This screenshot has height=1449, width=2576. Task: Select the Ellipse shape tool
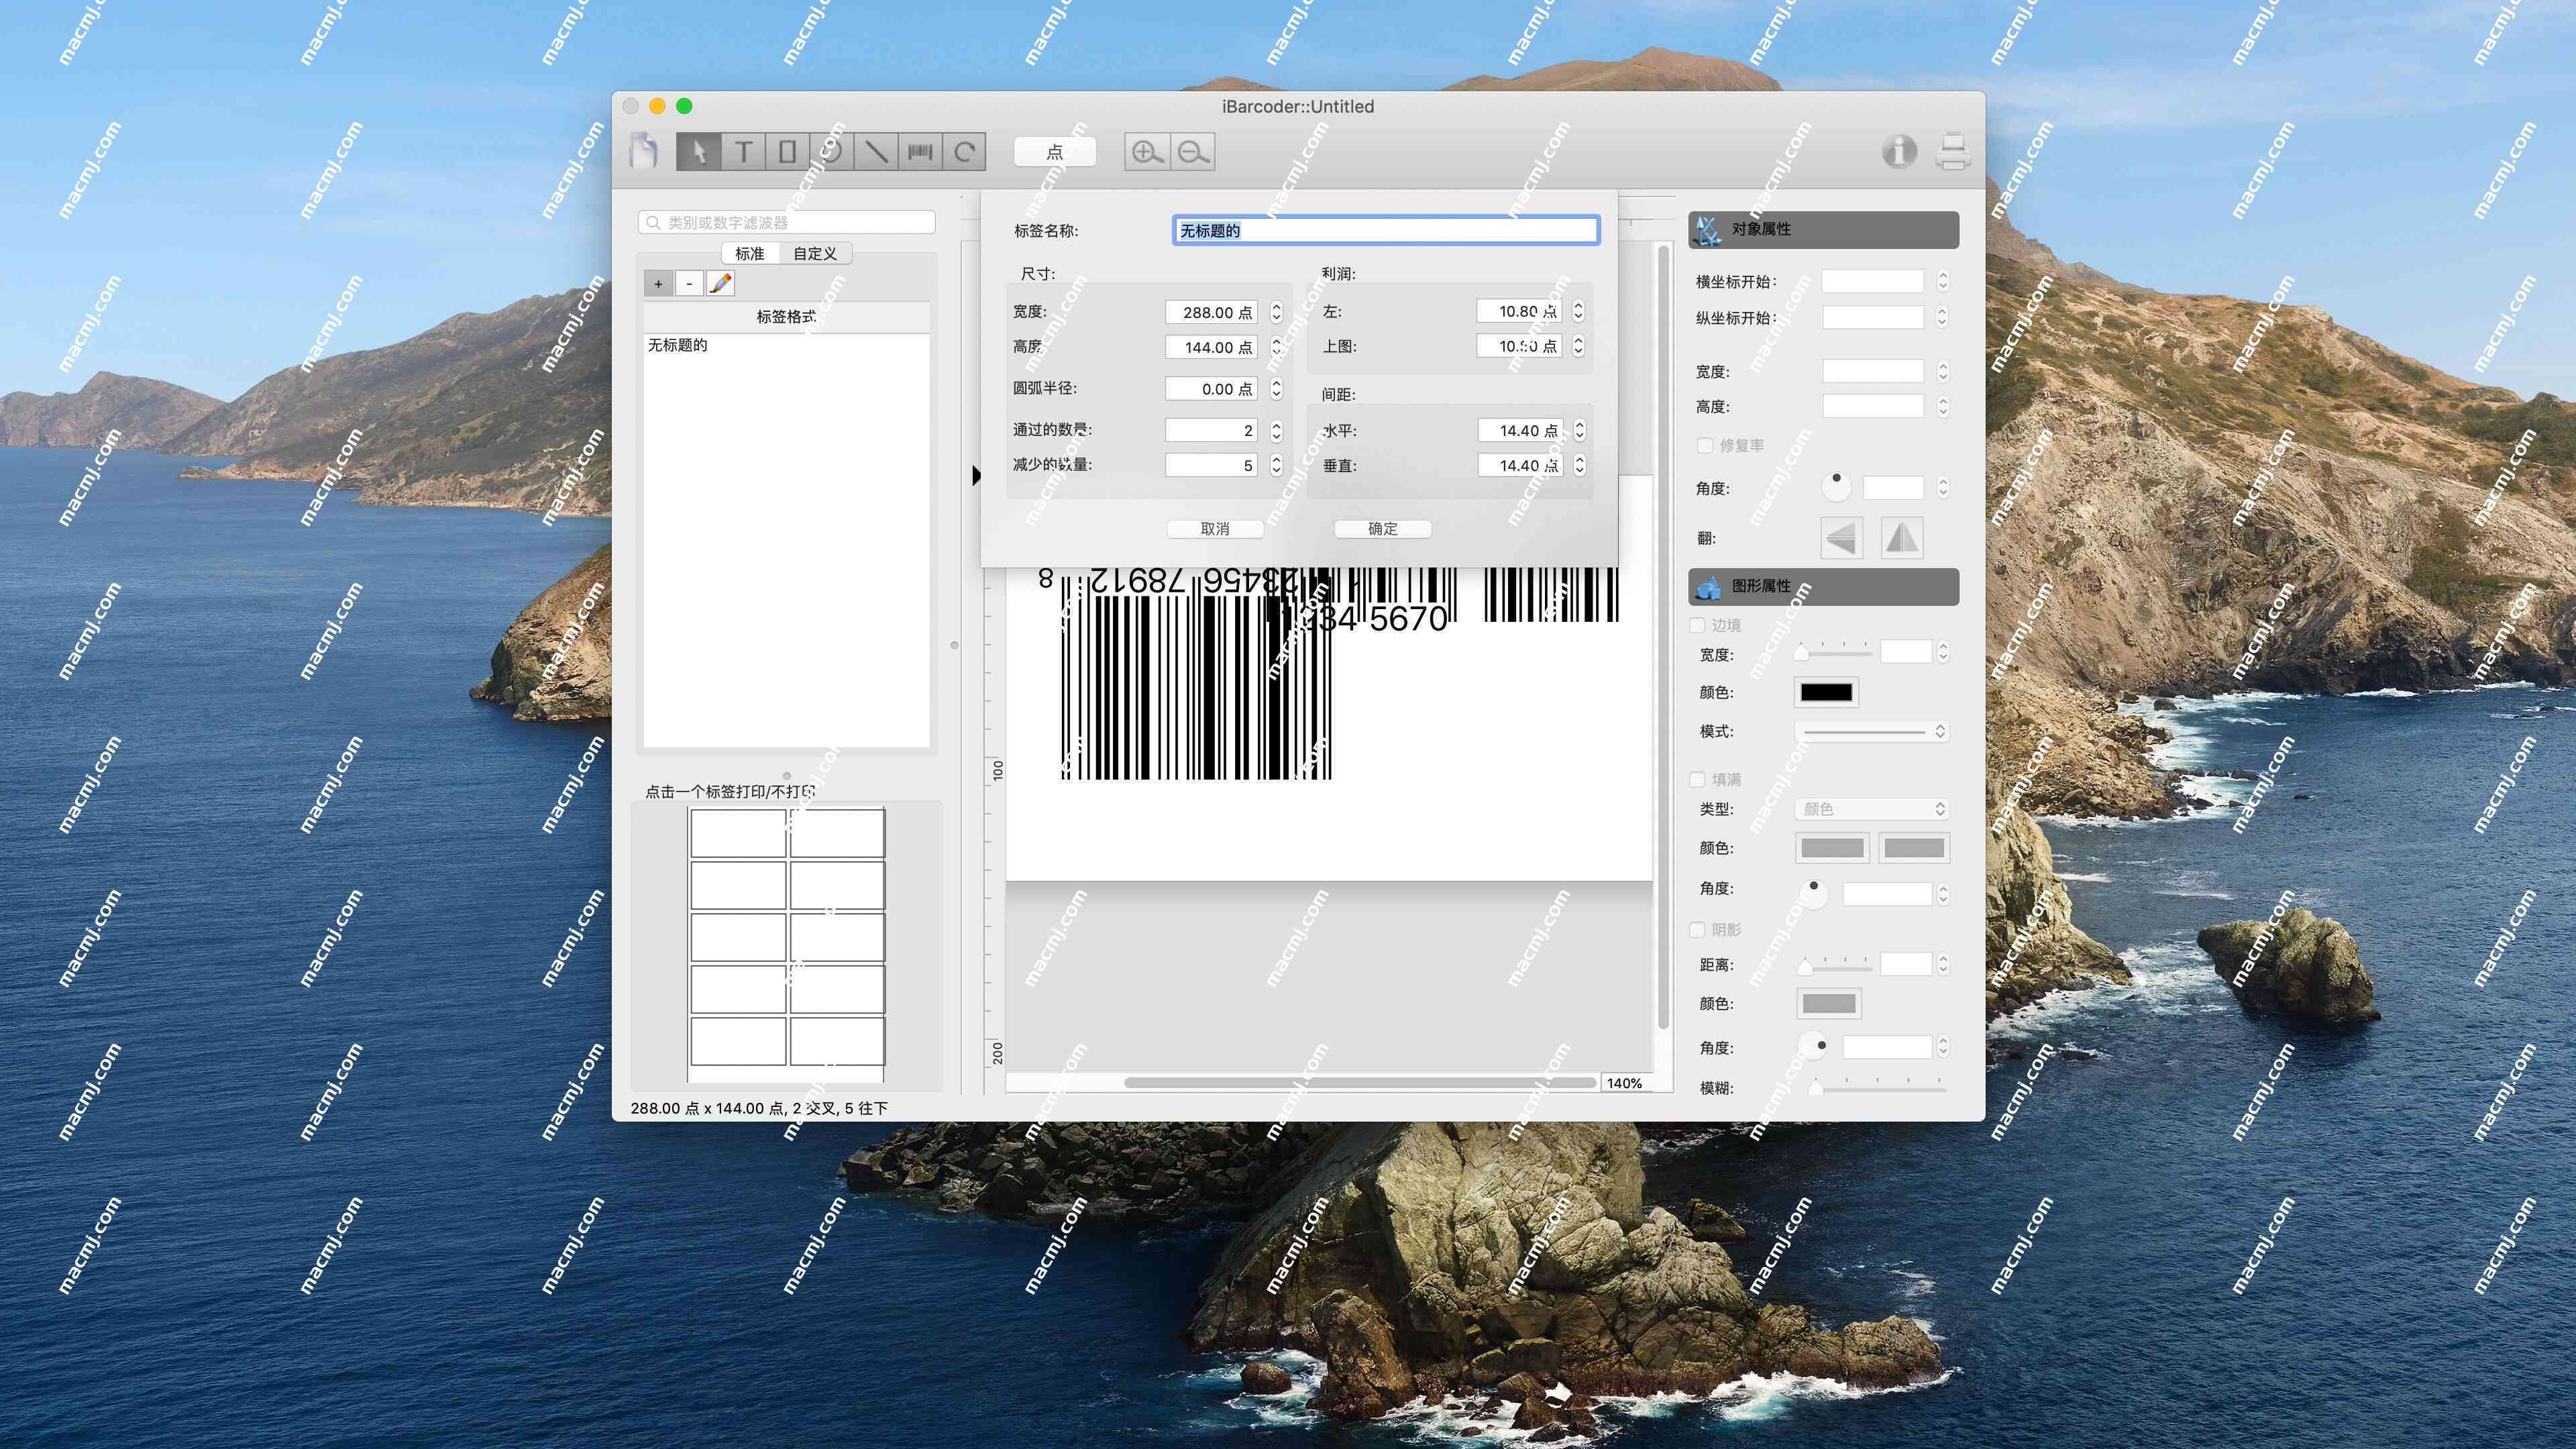(x=831, y=152)
